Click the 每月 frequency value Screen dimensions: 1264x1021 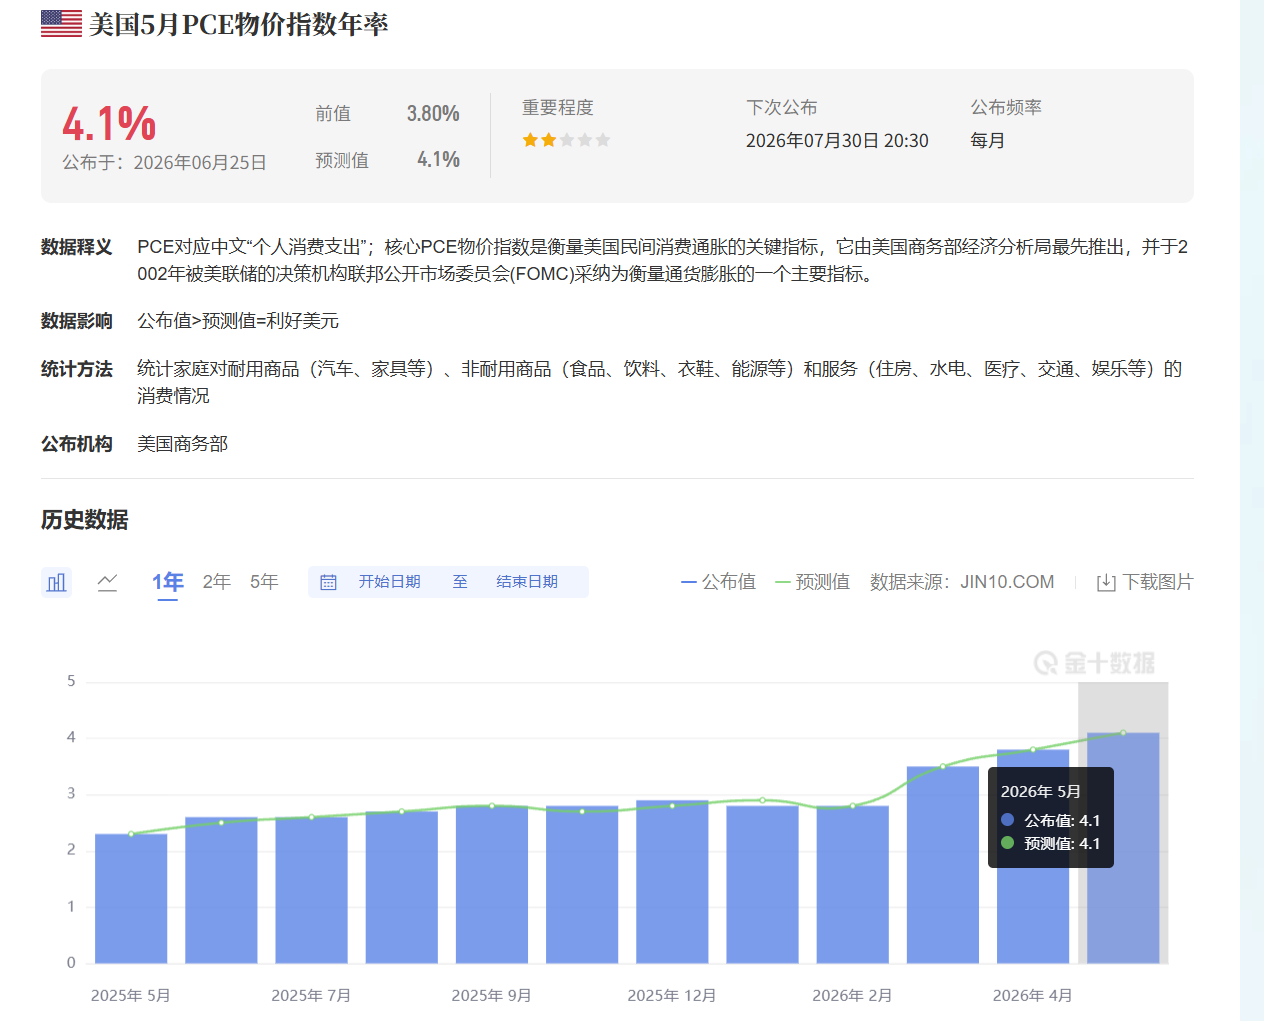(x=988, y=141)
